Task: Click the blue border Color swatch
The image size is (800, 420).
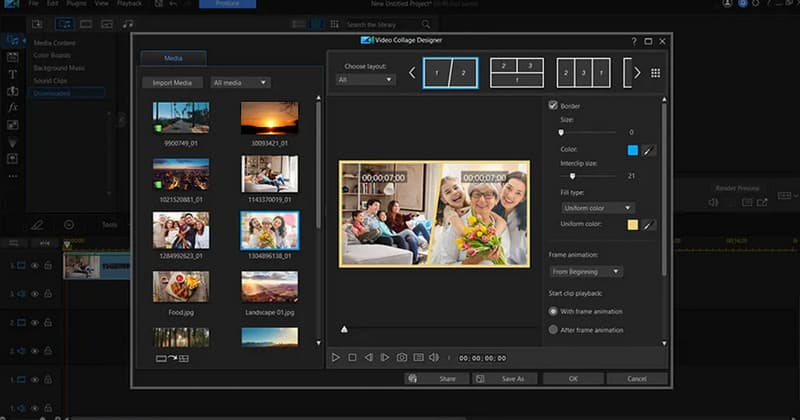Action: [633, 151]
